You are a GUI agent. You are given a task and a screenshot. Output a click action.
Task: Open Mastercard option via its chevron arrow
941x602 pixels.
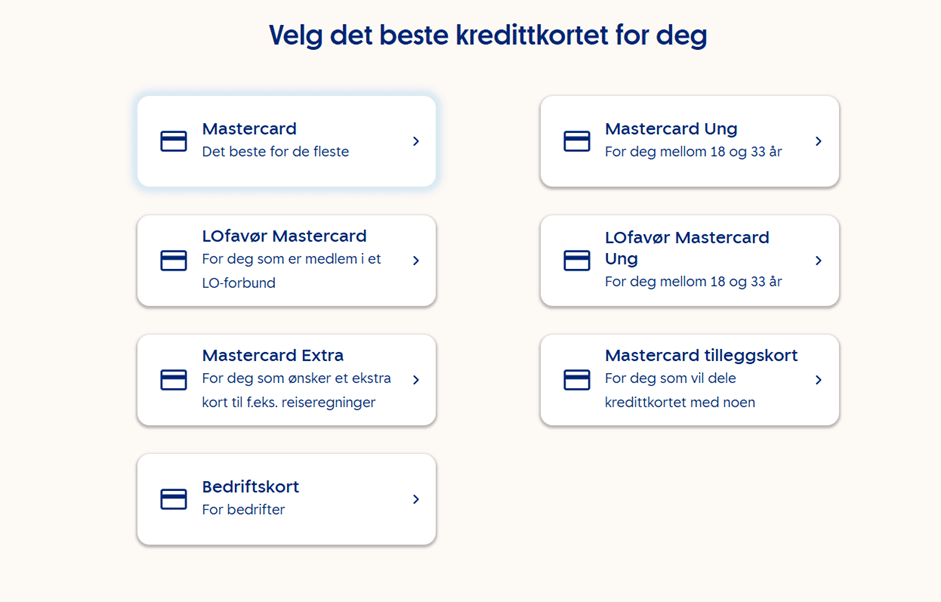(416, 141)
